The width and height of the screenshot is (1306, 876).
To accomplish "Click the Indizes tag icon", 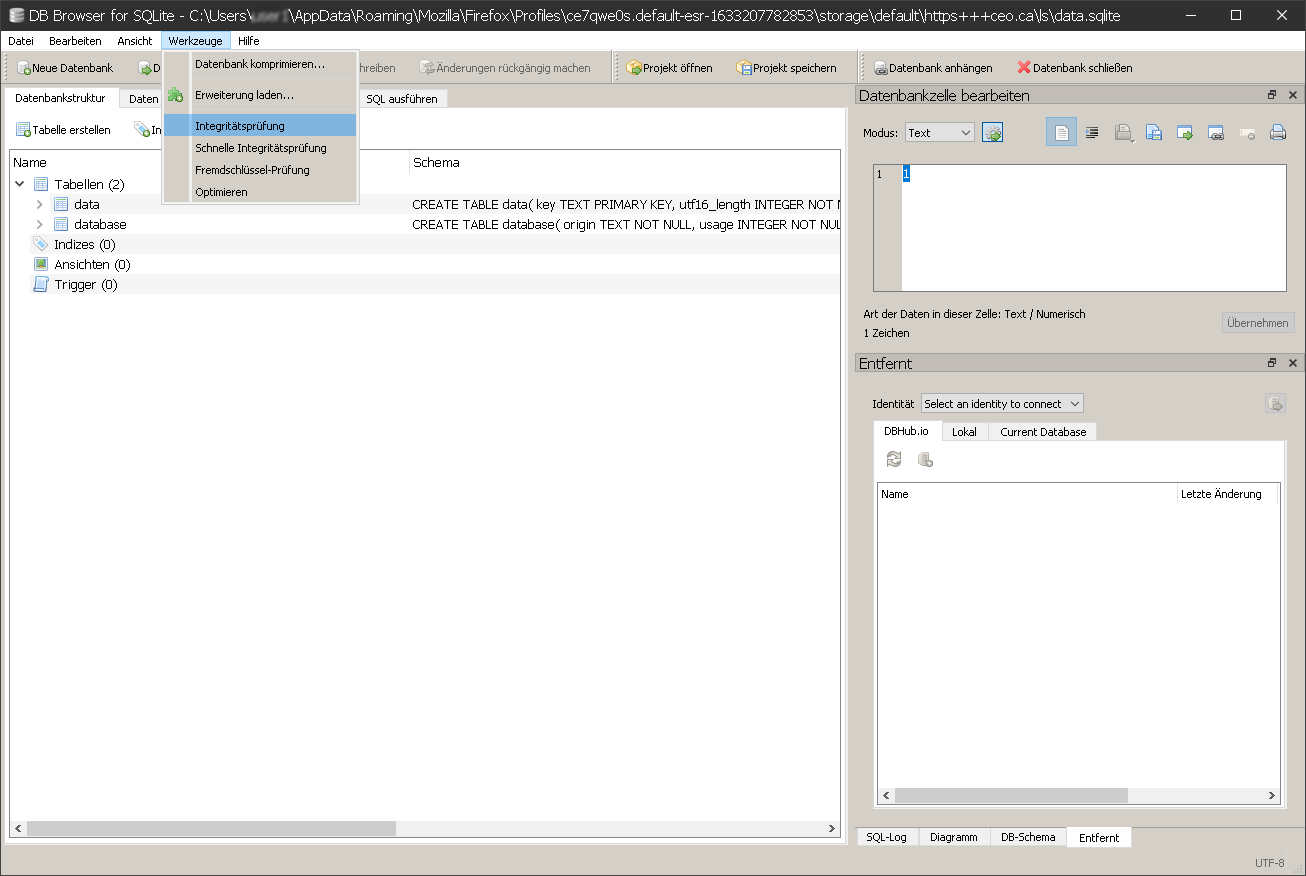I will click(x=41, y=244).
